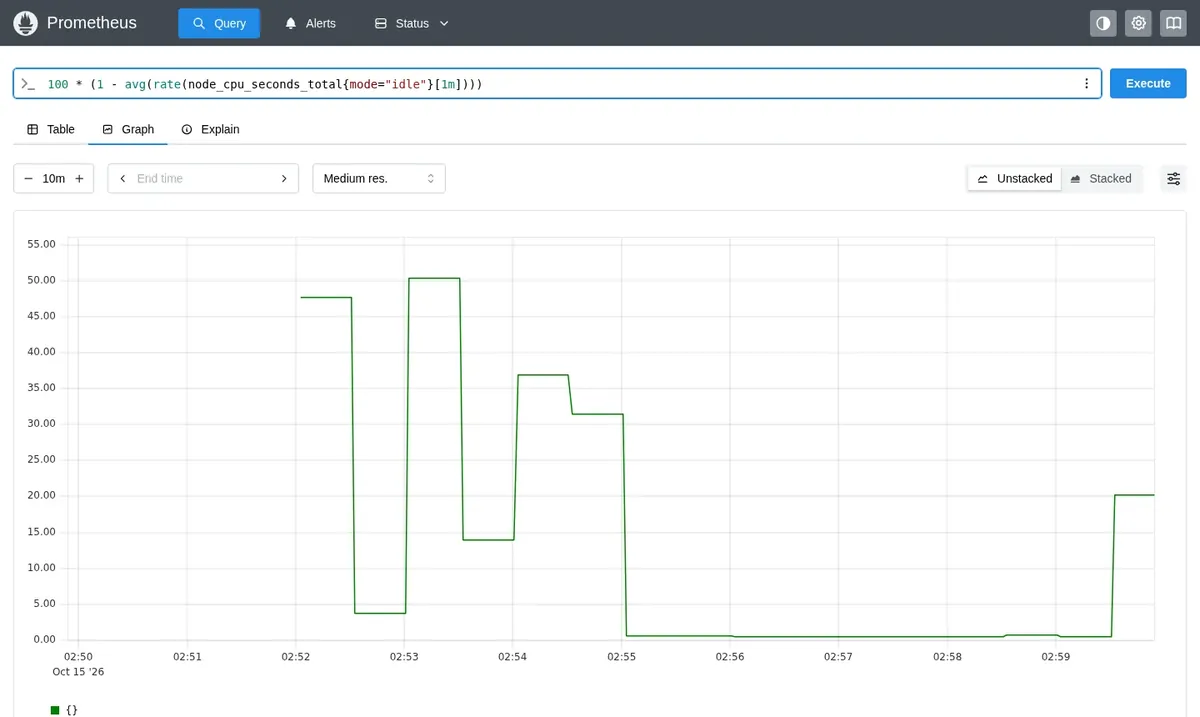Go to next end time arrow
This screenshot has width=1200, height=717.
[x=284, y=178]
